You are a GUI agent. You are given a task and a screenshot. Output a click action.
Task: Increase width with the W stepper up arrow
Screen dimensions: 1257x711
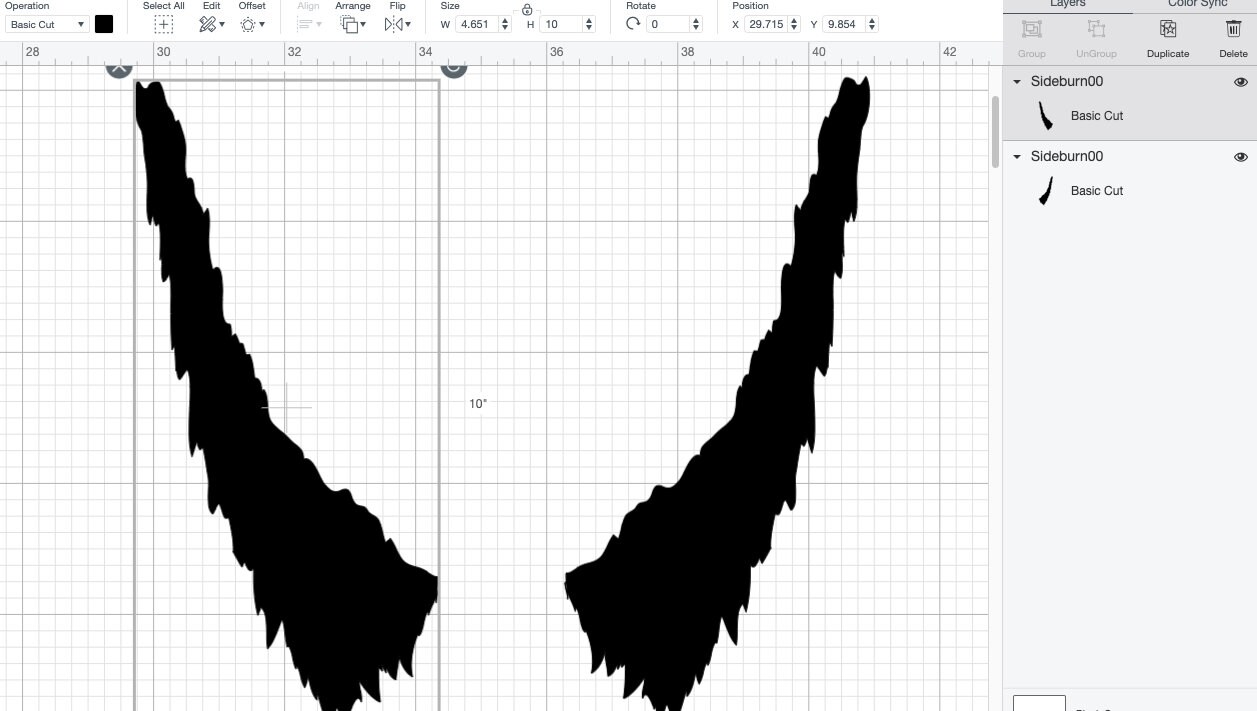(x=505, y=20)
